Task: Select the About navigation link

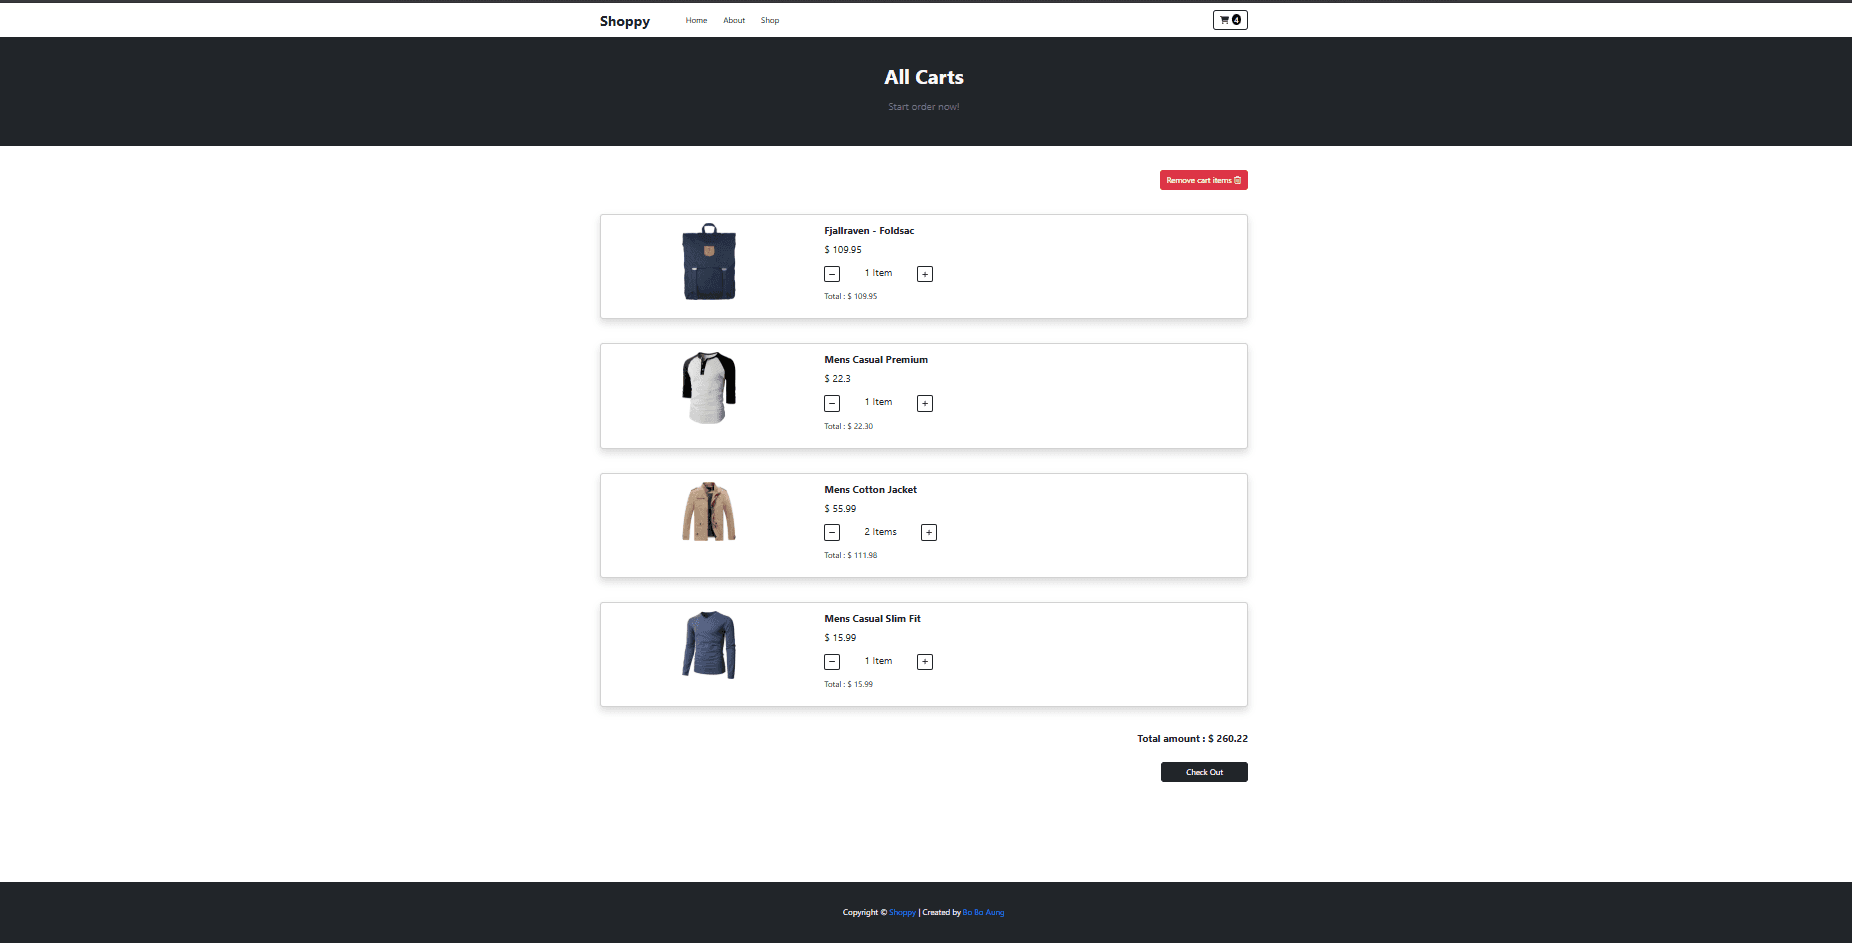Action: 734,19
